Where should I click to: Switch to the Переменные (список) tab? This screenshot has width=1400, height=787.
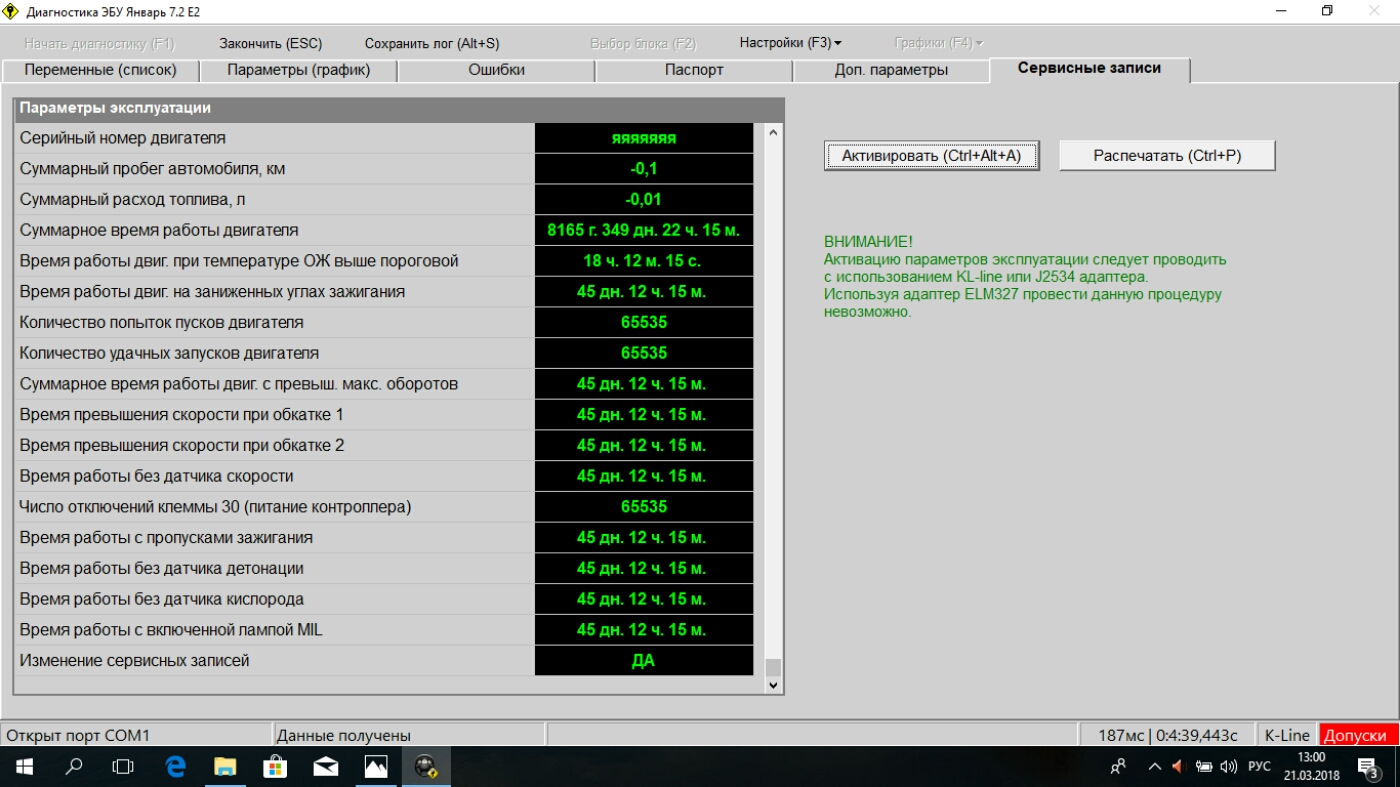pos(100,70)
